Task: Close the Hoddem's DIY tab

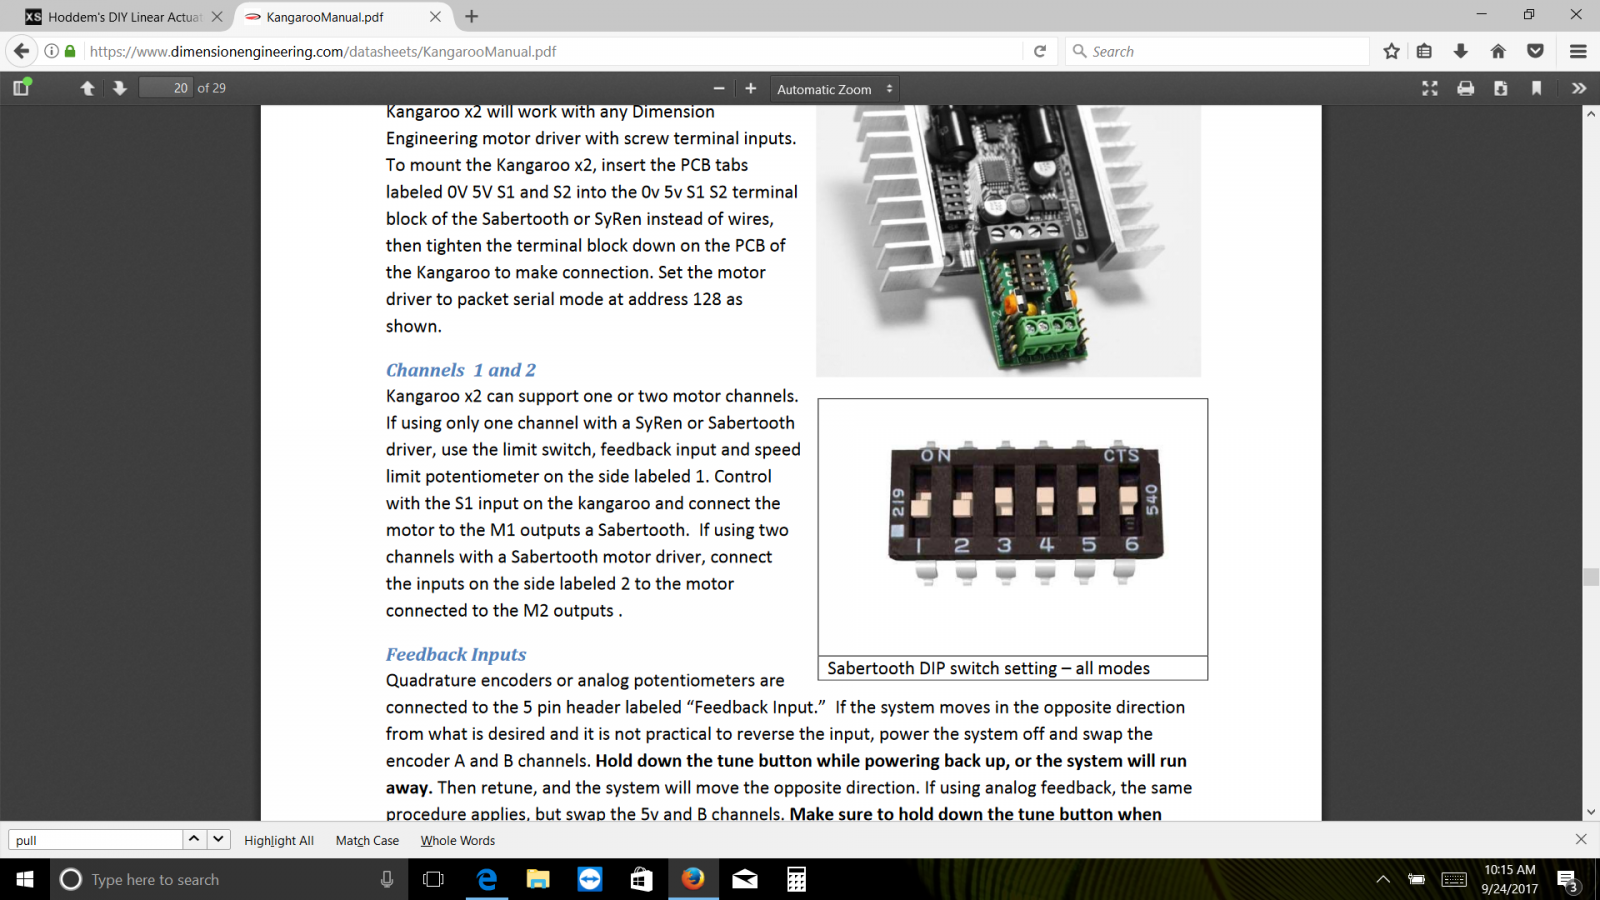Action: (217, 17)
